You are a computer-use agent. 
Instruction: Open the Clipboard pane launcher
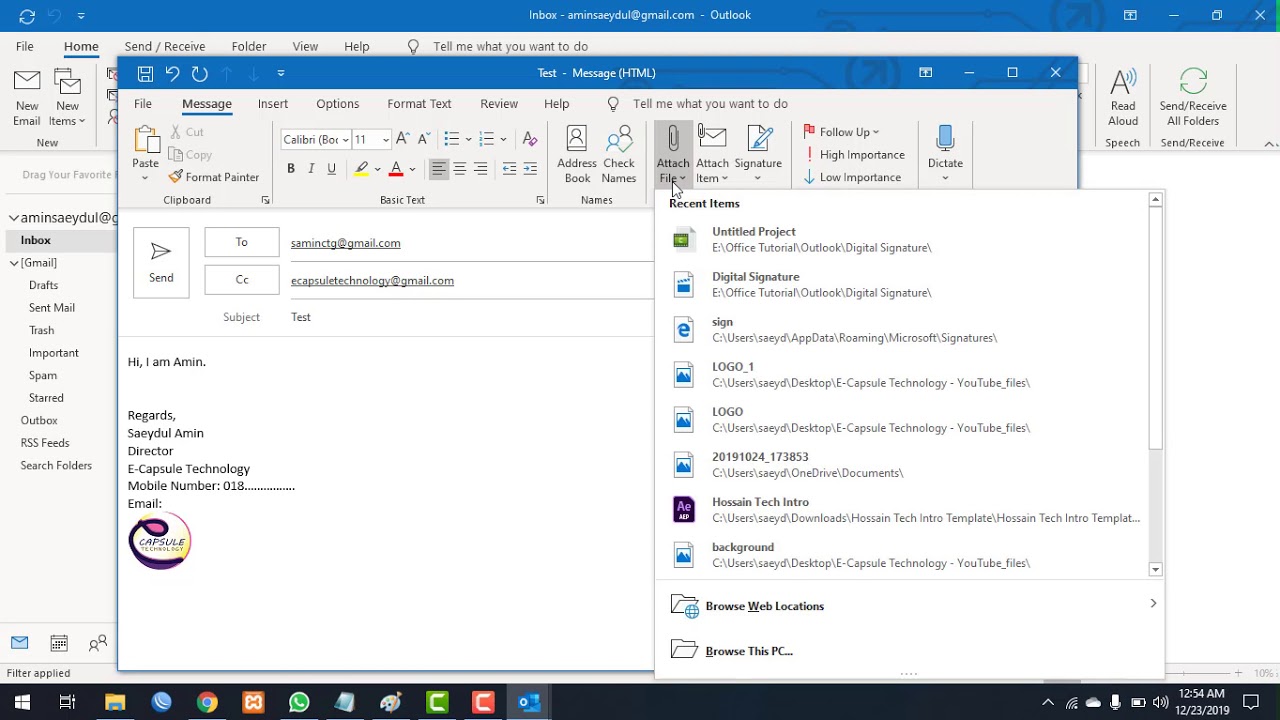coord(265,200)
